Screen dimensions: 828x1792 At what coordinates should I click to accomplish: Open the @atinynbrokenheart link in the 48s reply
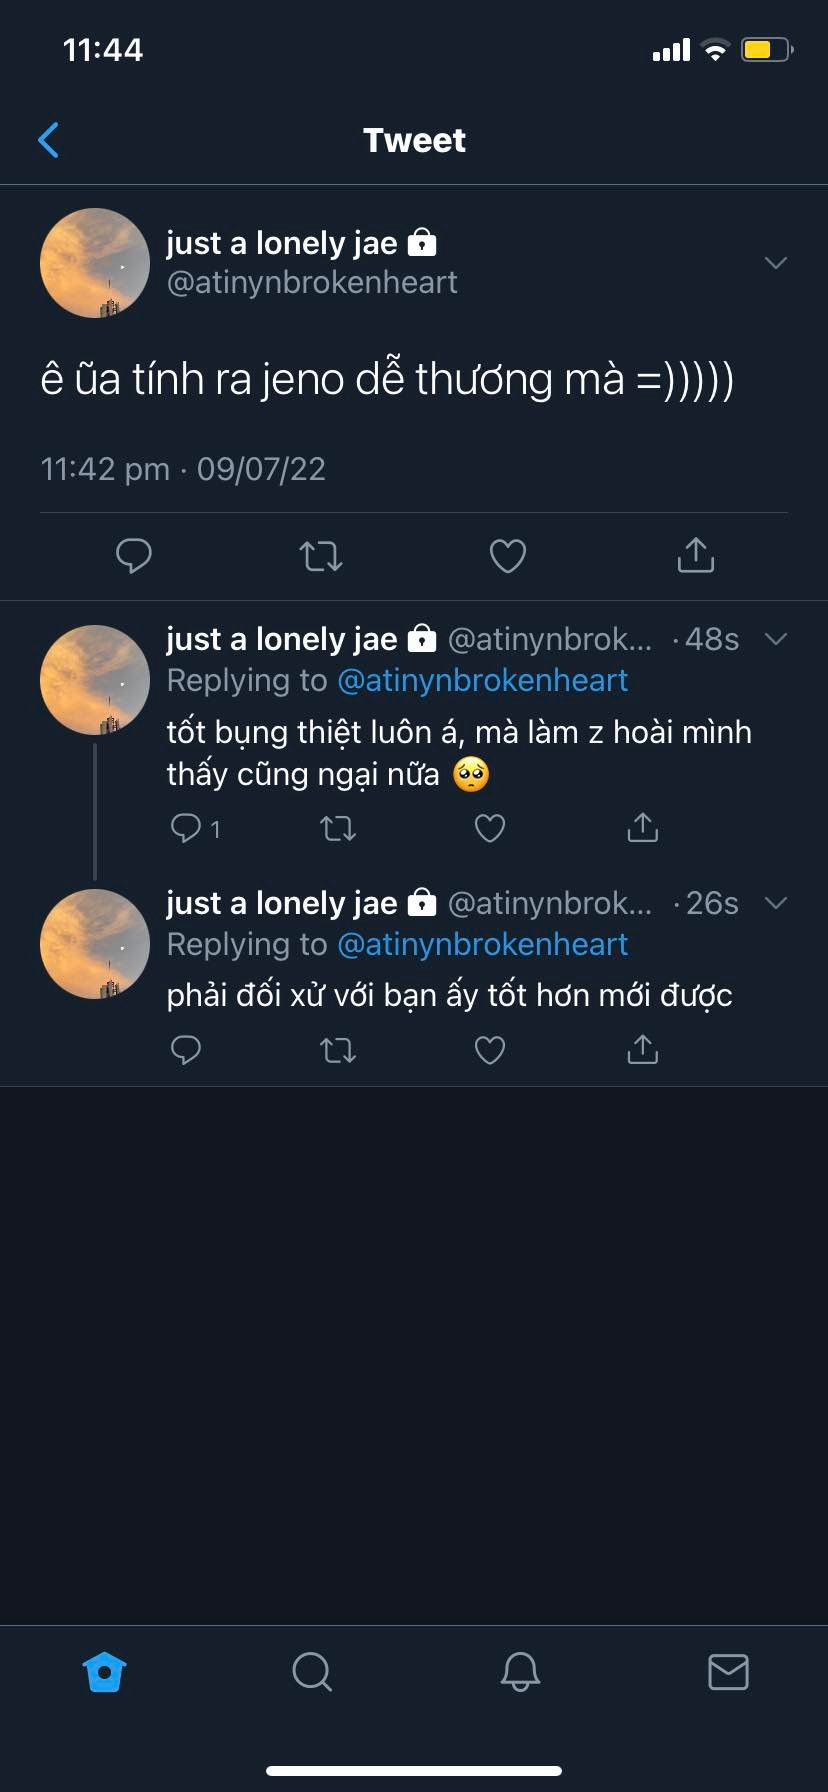pyautogui.click(x=482, y=680)
